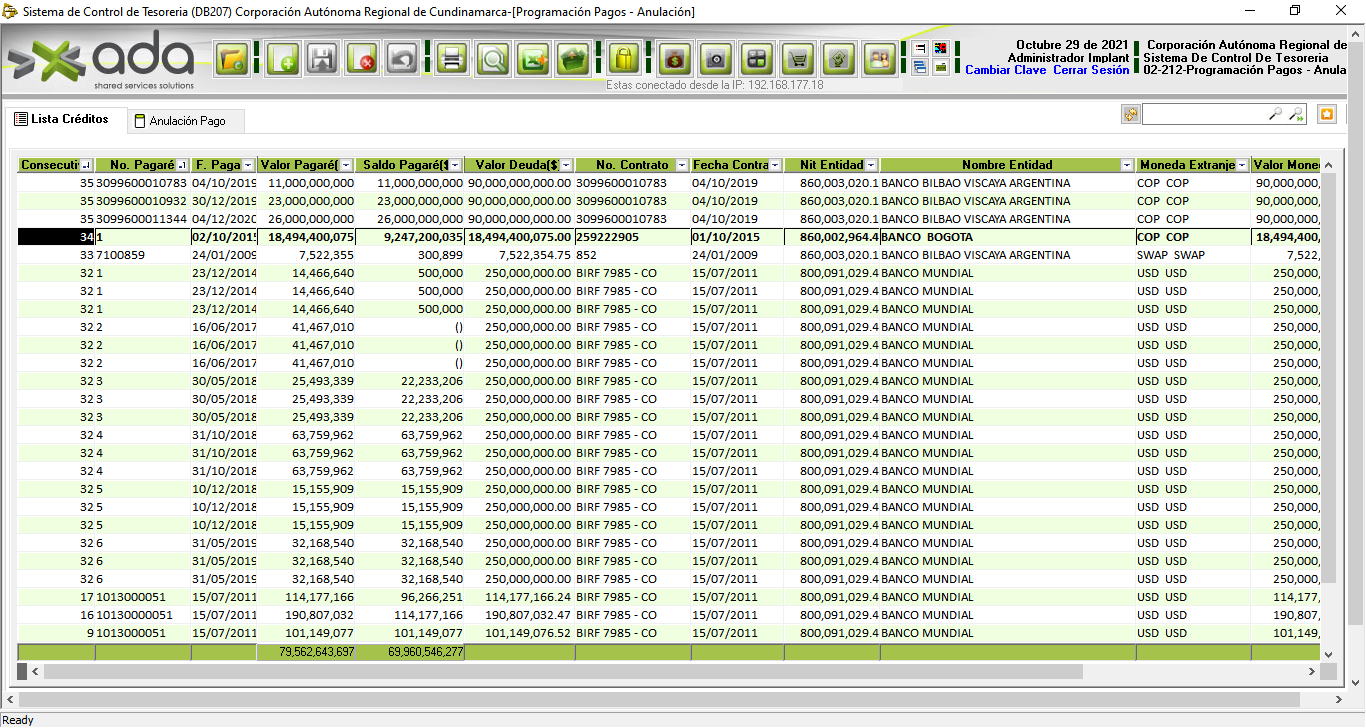Viewport: 1366px width, 728px height.
Task: Click inside the search text field
Action: click(1205, 115)
